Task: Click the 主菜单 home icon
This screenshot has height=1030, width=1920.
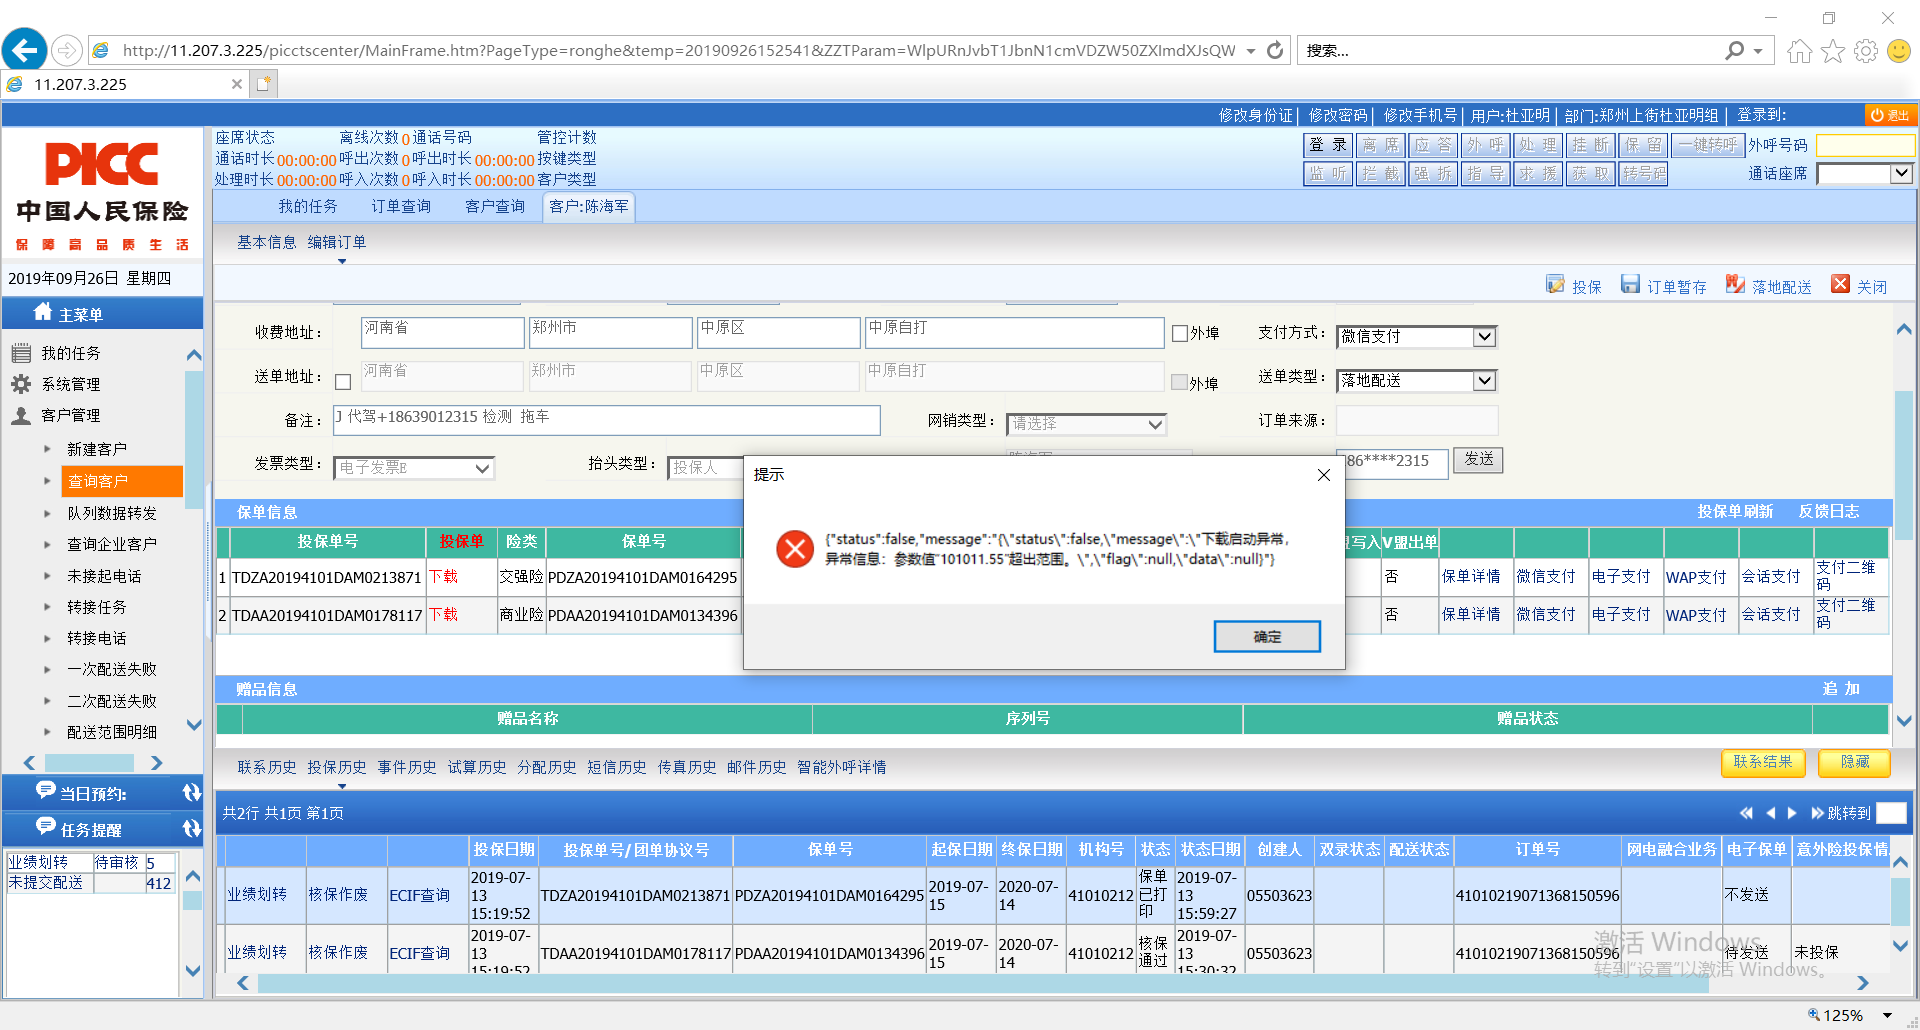Action: [x=43, y=313]
